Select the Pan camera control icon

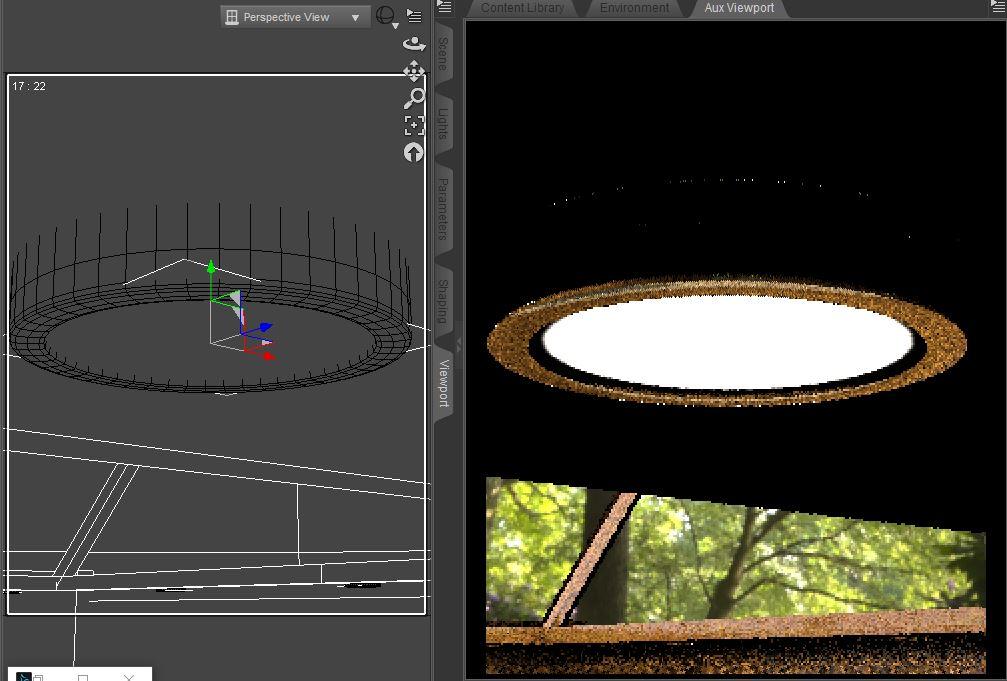[x=414, y=71]
